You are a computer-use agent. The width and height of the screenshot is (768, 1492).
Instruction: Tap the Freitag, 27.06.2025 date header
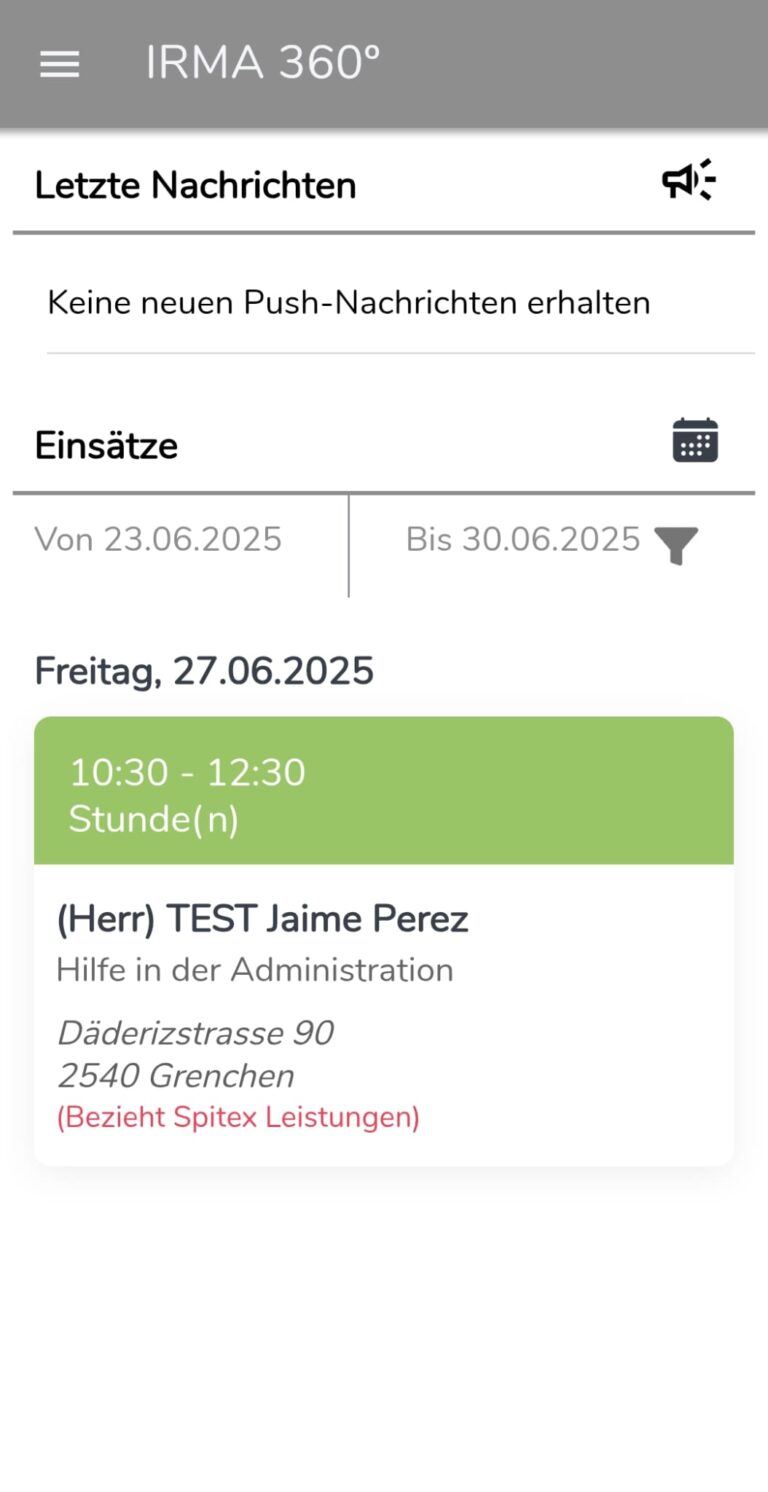click(x=204, y=671)
